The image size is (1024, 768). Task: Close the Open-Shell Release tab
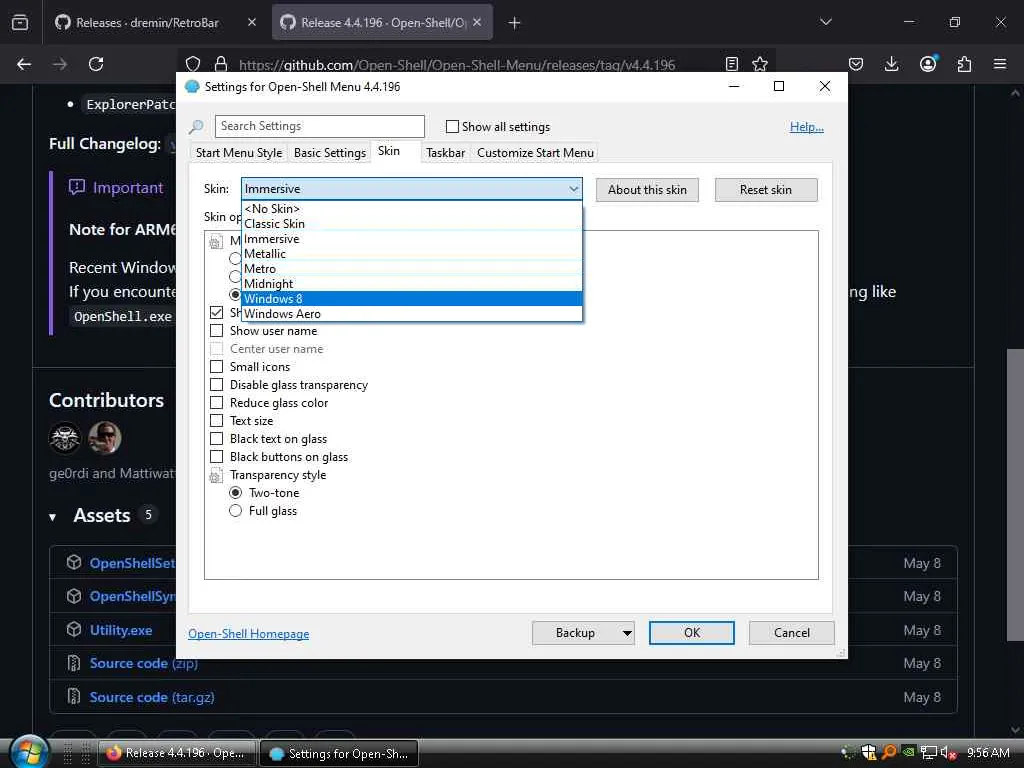coord(477,22)
